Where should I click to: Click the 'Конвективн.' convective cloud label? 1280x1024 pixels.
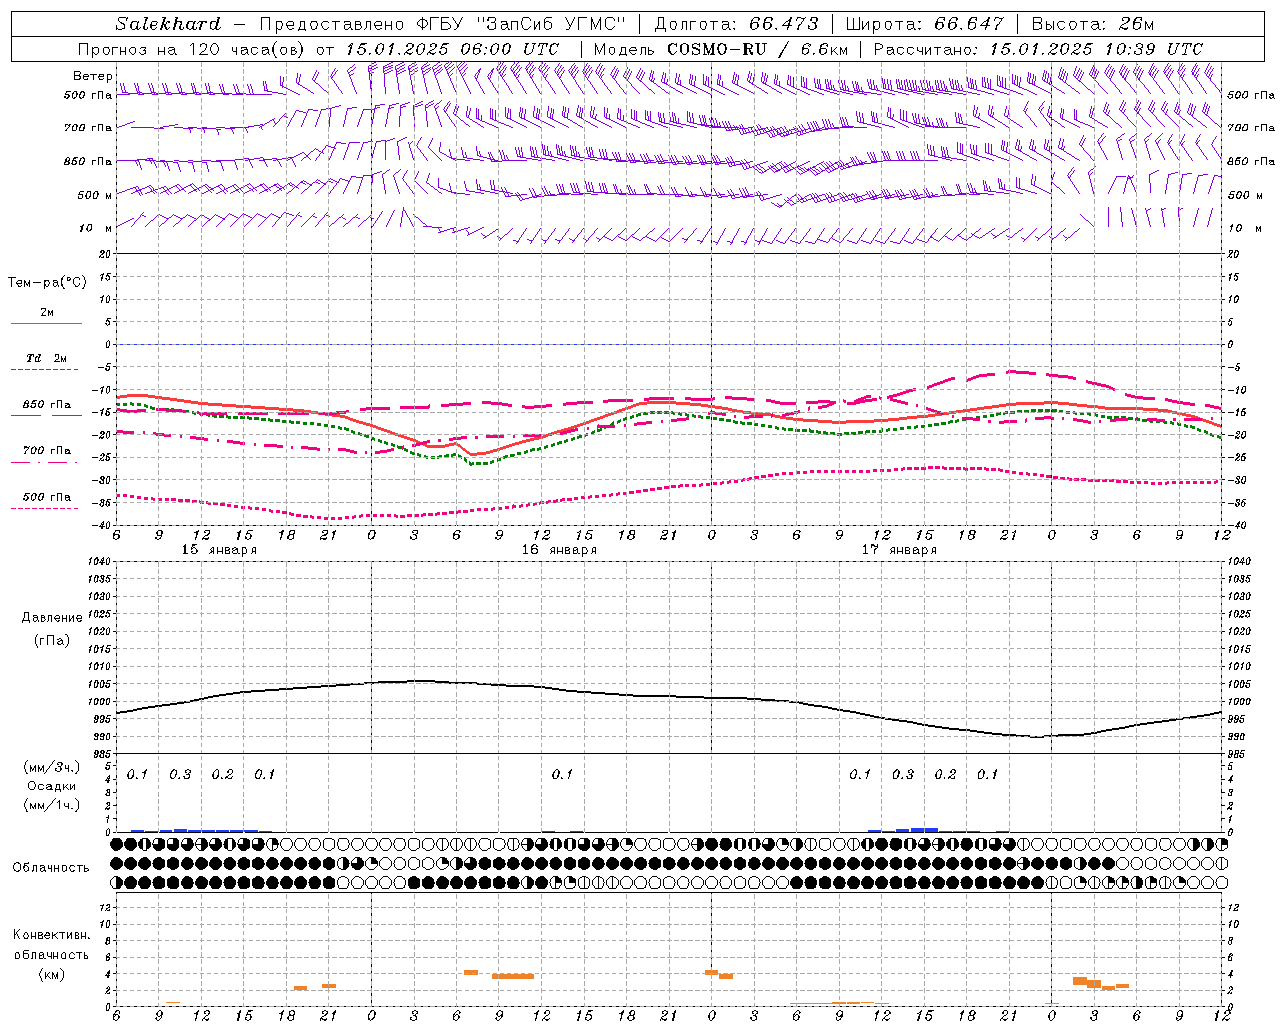(x=51, y=935)
